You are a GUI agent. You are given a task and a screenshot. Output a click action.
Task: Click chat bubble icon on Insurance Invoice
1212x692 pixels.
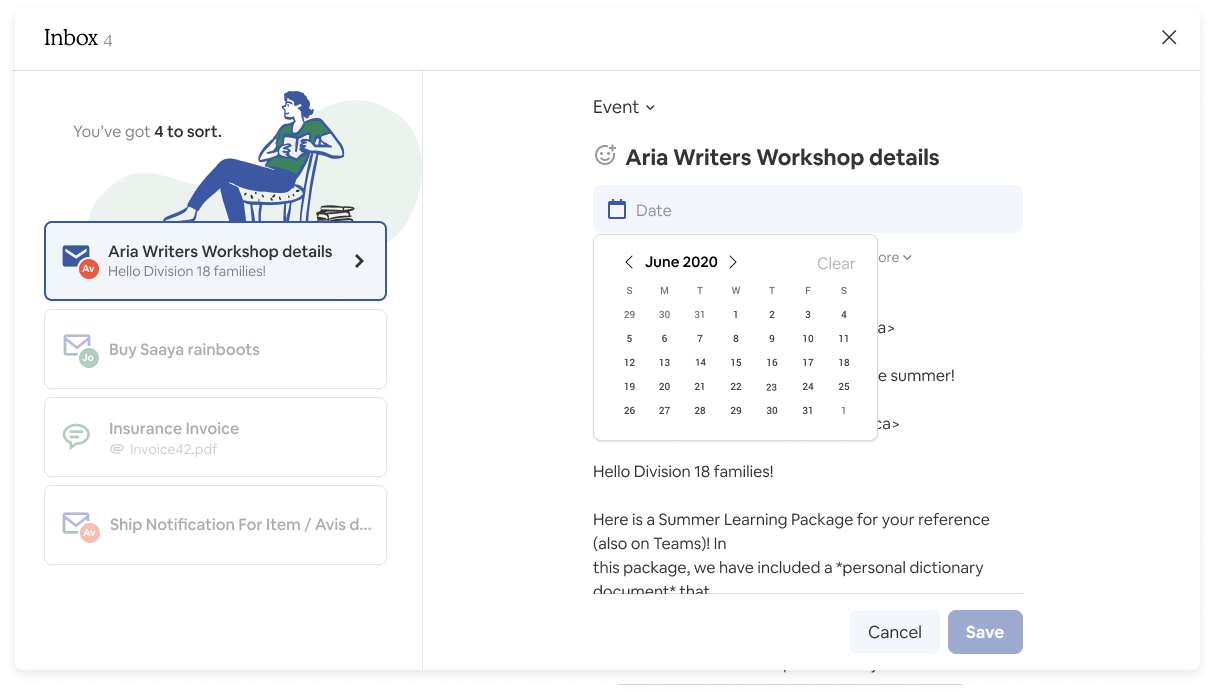[x=76, y=437]
